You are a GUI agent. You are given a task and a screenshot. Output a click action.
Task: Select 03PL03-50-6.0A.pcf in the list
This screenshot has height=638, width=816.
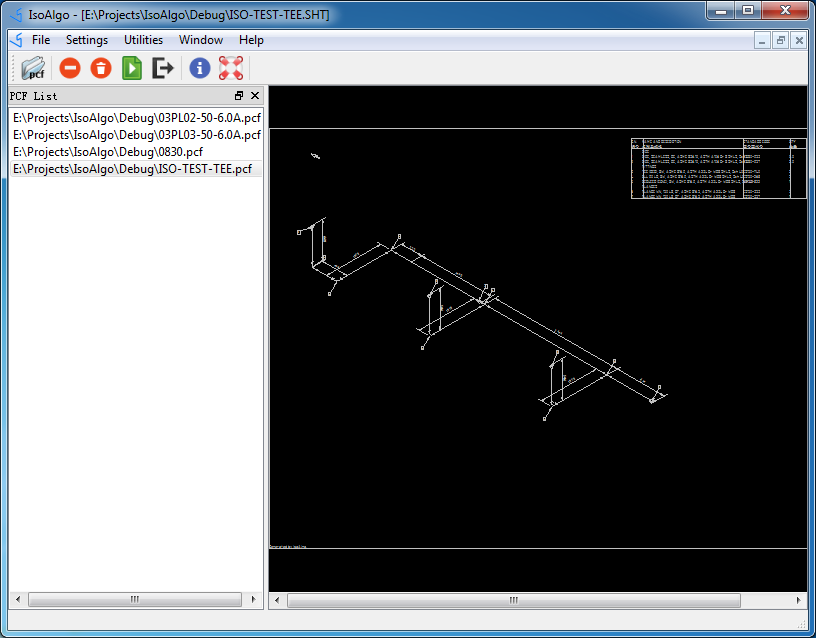point(136,135)
